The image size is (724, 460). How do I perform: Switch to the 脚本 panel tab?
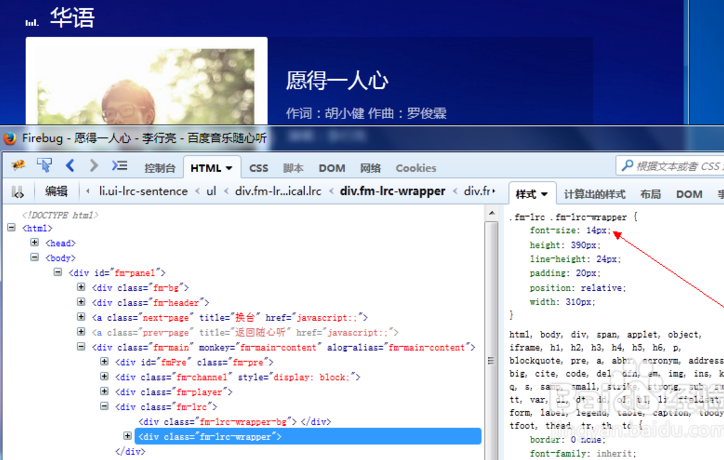point(293,168)
